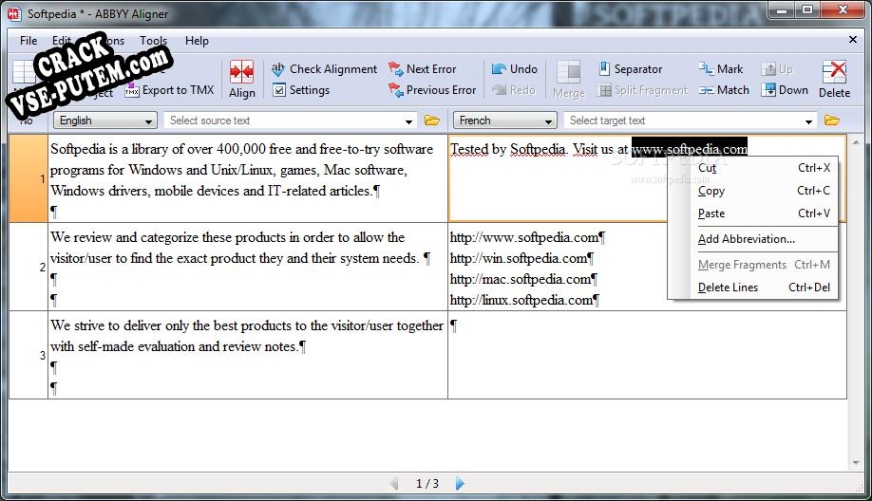
Task: Insert a Separator via toolbar
Action: tap(630, 69)
